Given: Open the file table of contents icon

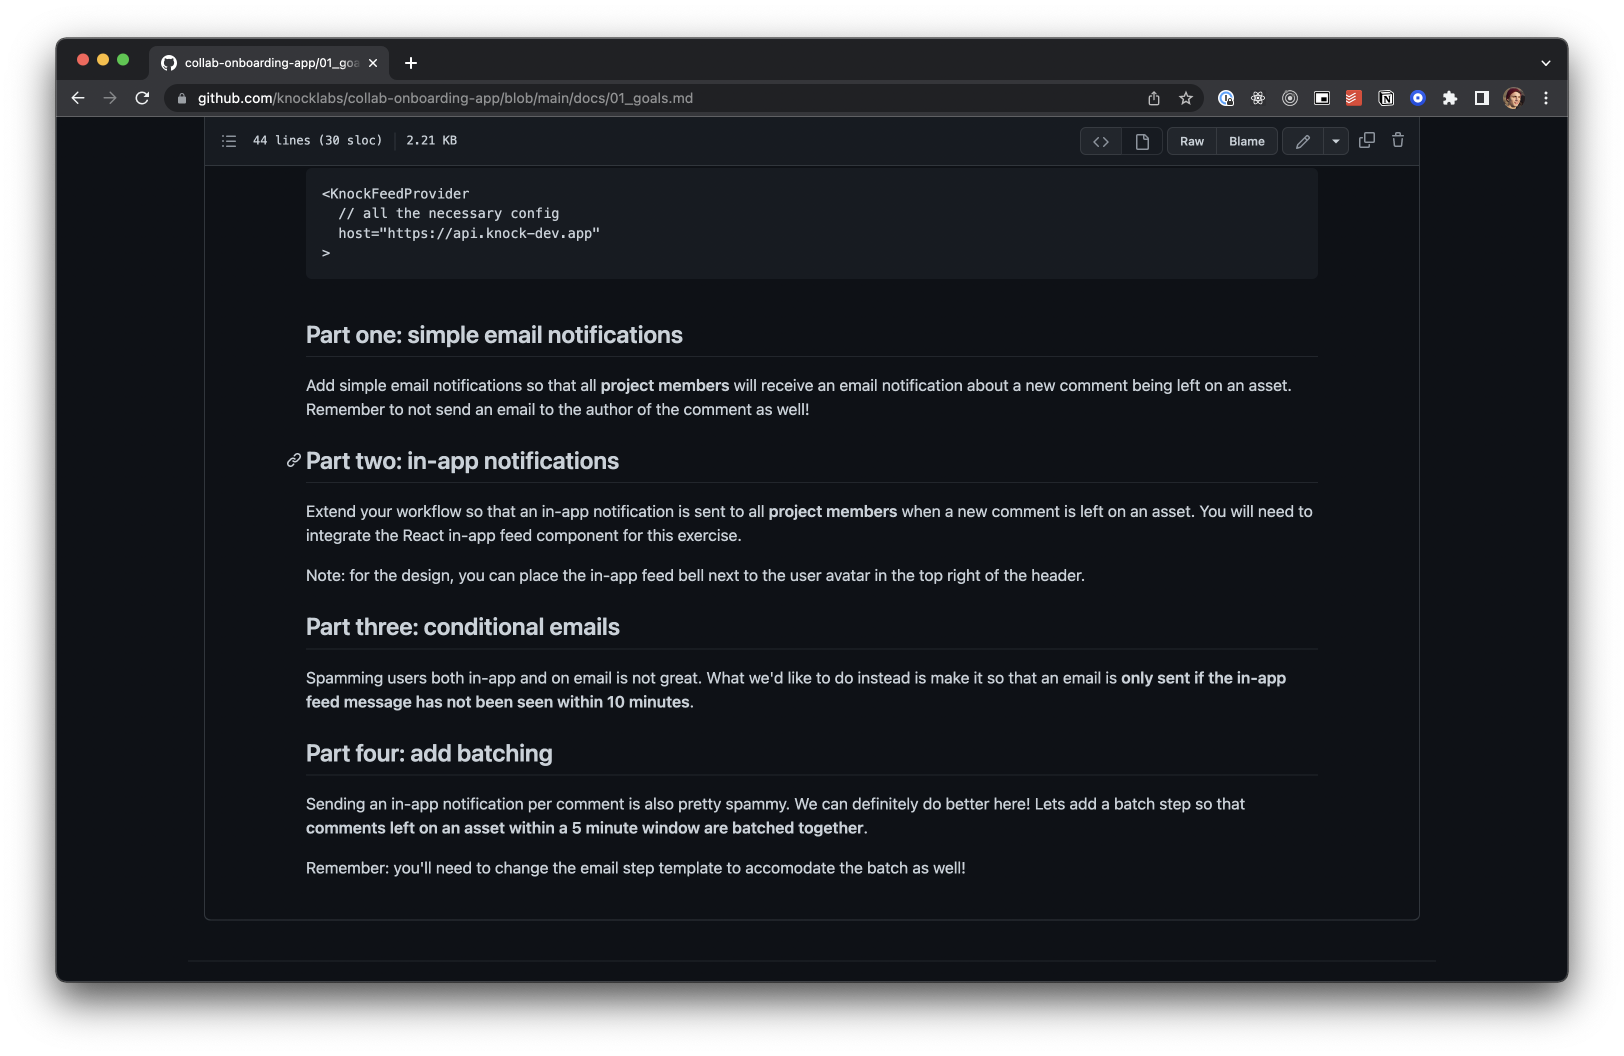Looking at the screenshot, I should 228,141.
